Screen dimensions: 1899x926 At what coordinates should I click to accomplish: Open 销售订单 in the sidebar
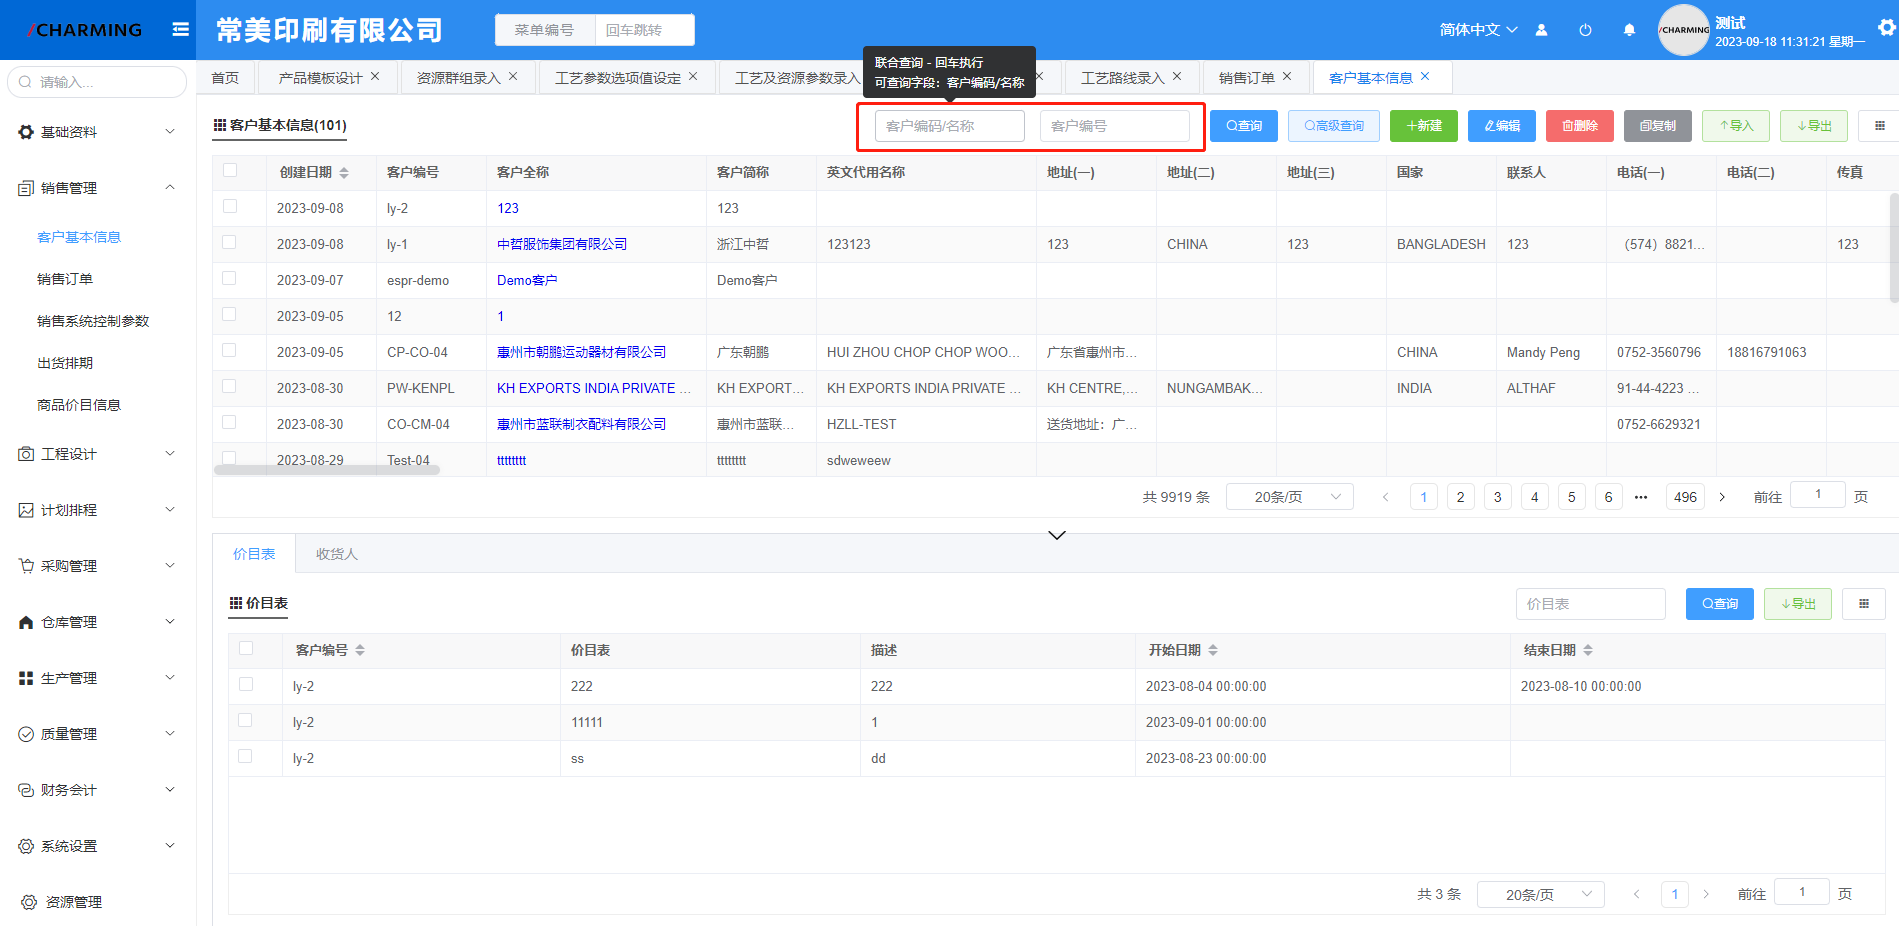[65, 279]
